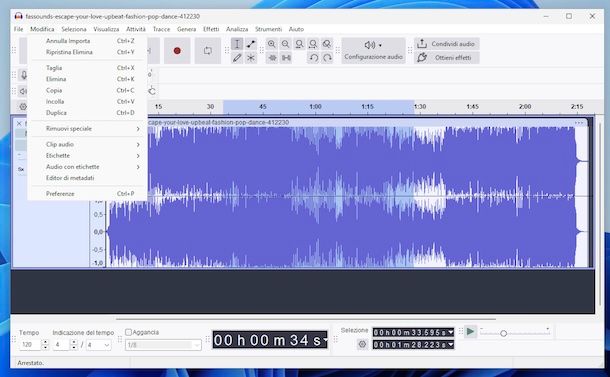Open the selection toolbar gear settings
The width and height of the screenshot is (610, 377).
tap(362, 344)
